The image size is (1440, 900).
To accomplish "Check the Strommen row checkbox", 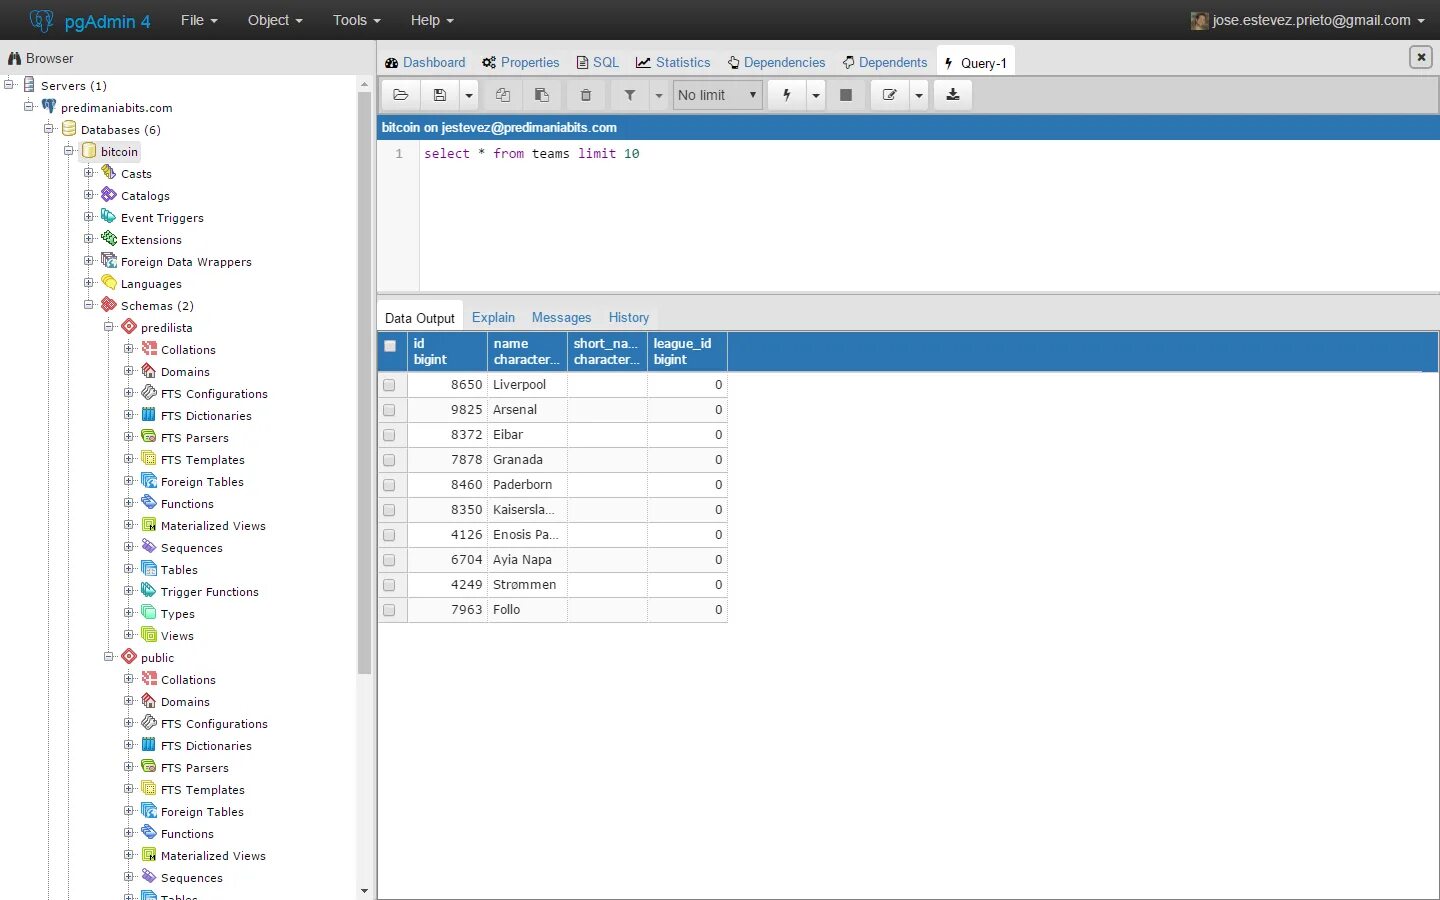I will click(389, 585).
